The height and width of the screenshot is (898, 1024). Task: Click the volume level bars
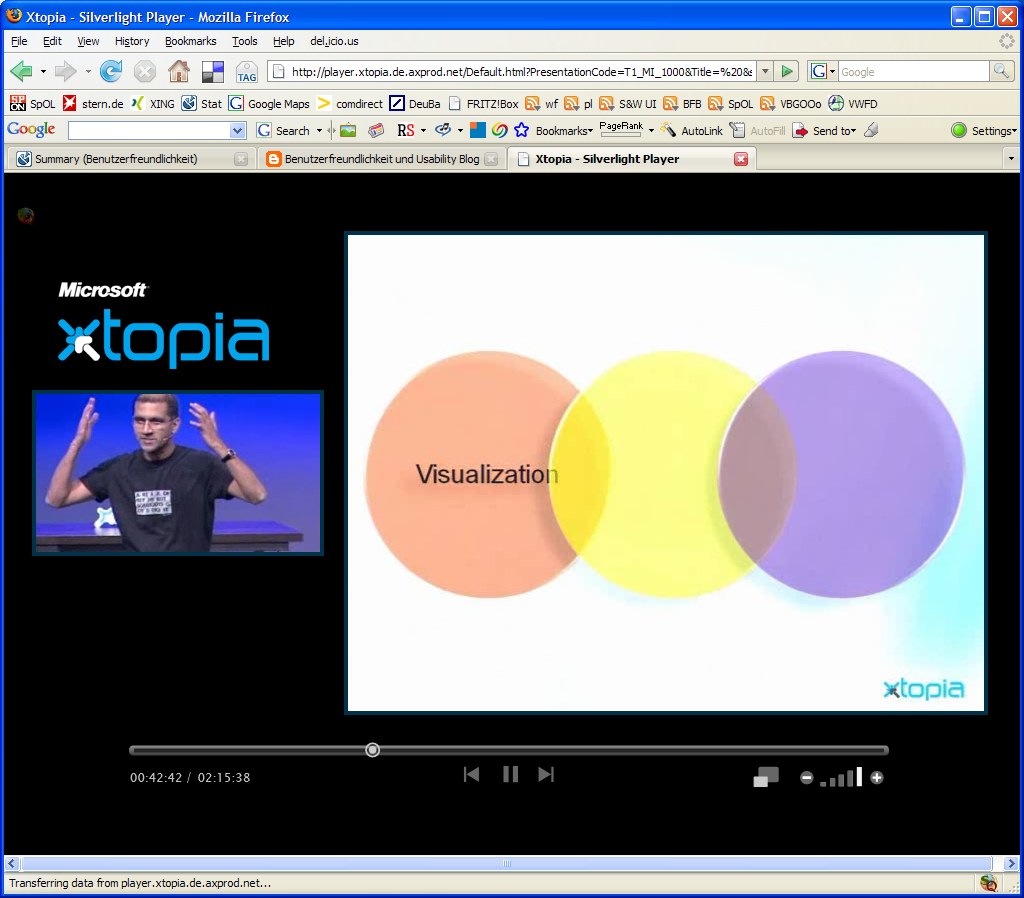click(841, 777)
